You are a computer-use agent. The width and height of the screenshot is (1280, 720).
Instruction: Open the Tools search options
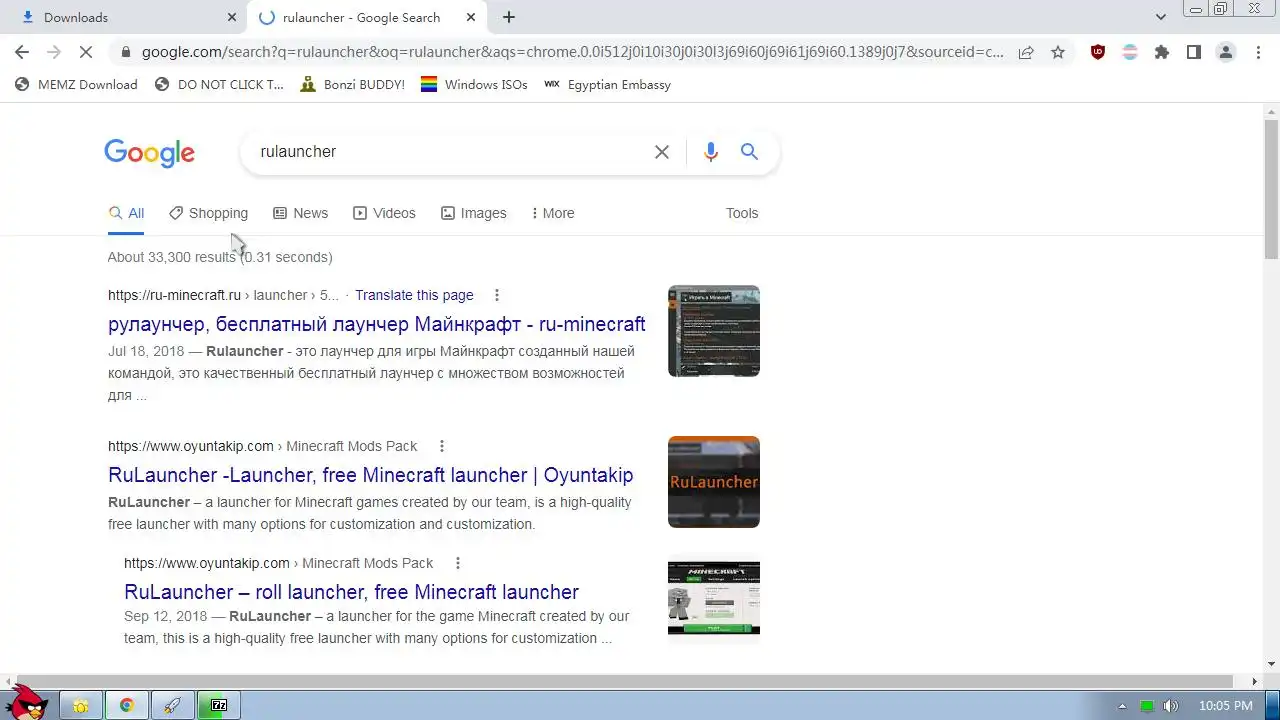pyautogui.click(x=742, y=213)
